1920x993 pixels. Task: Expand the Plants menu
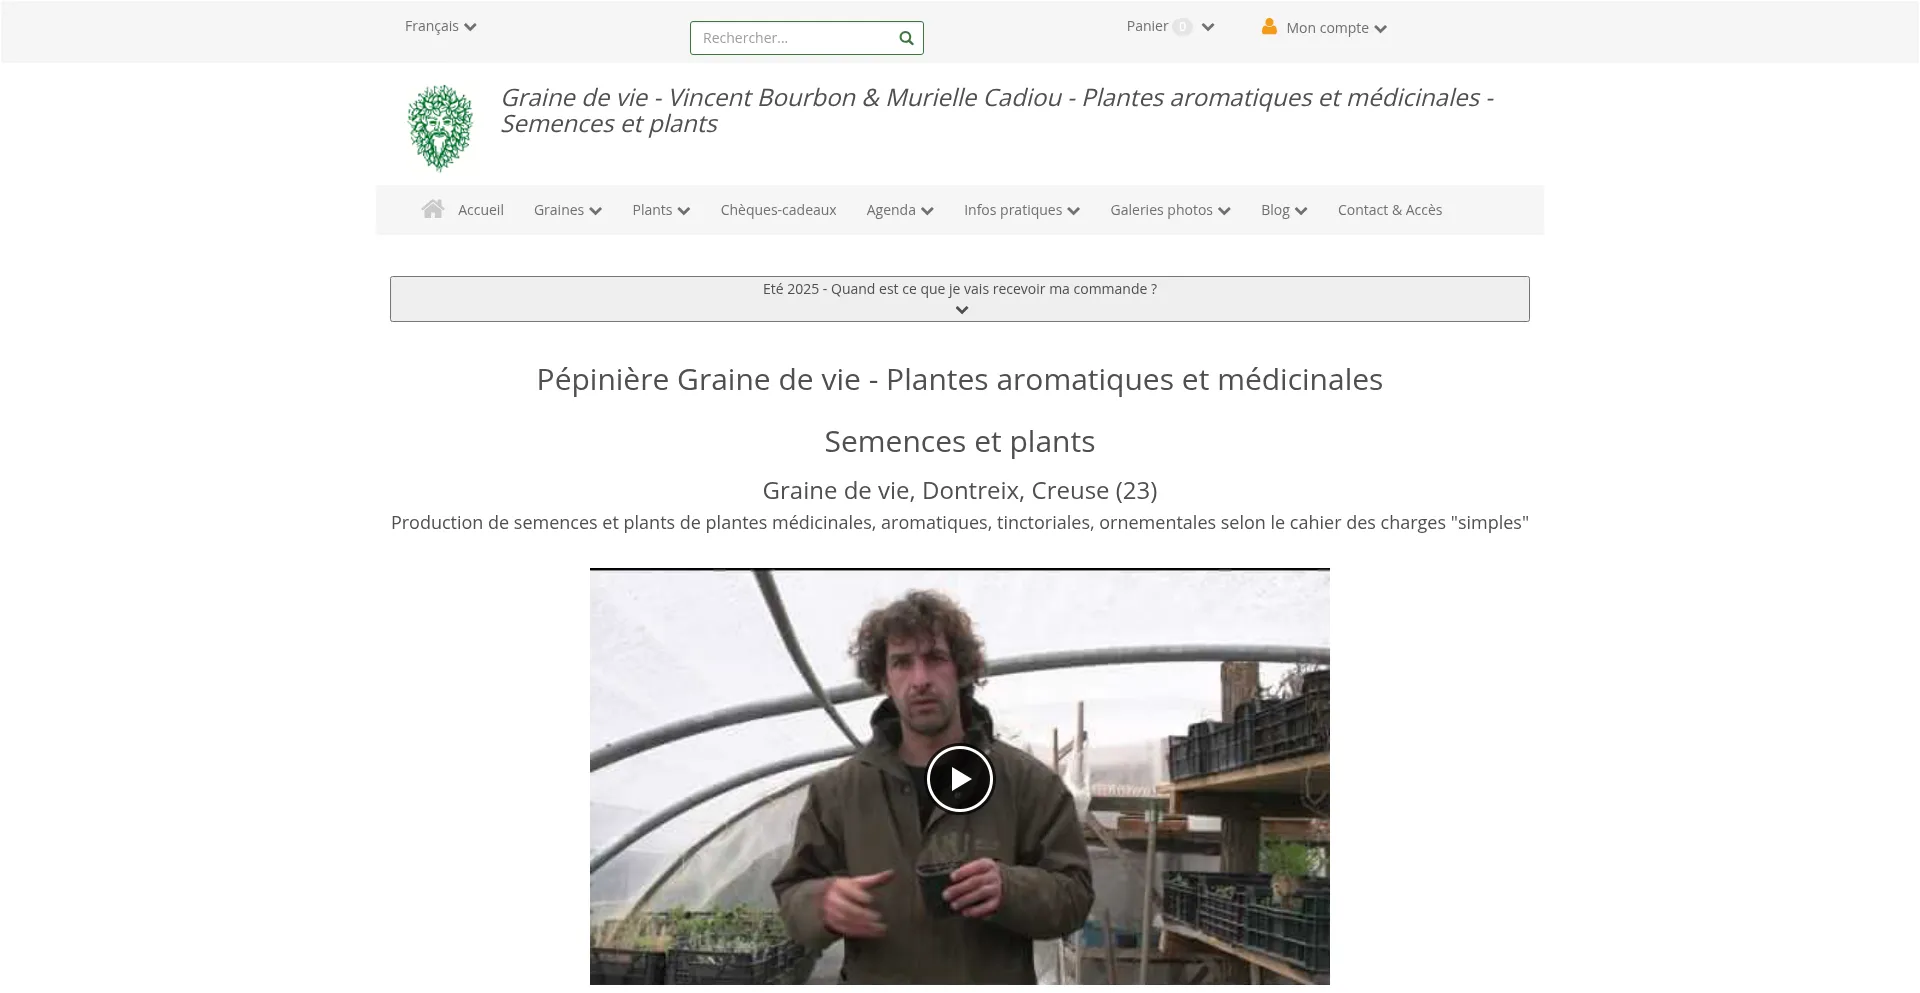click(x=661, y=210)
